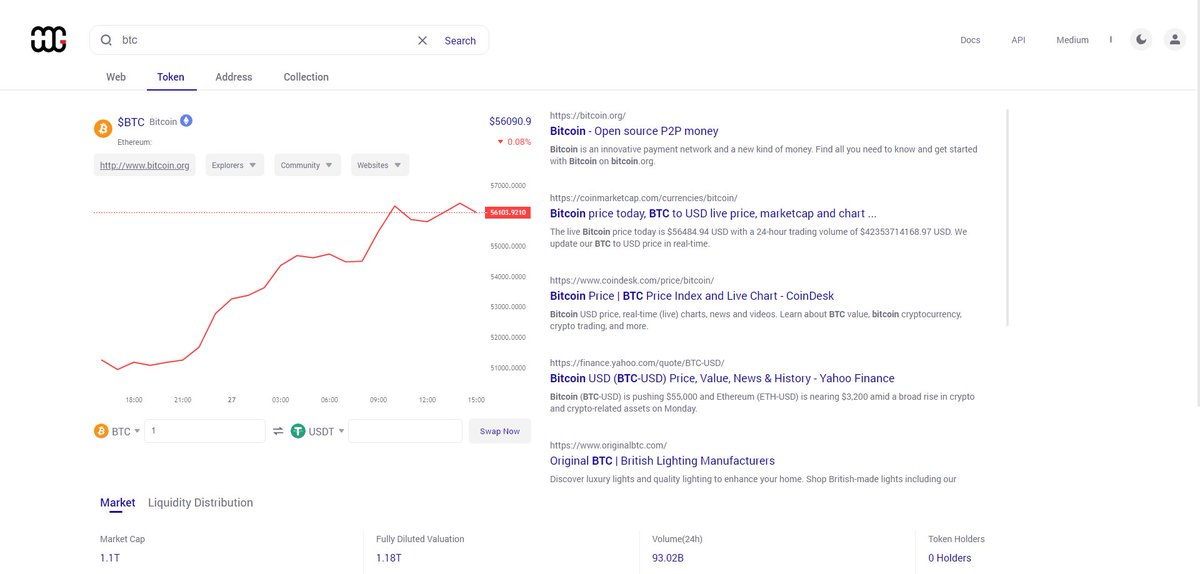The image size is (1200, 574).
Task: Click the BTC amount input field
Action: pyautogui.click(x=205, y=431)
